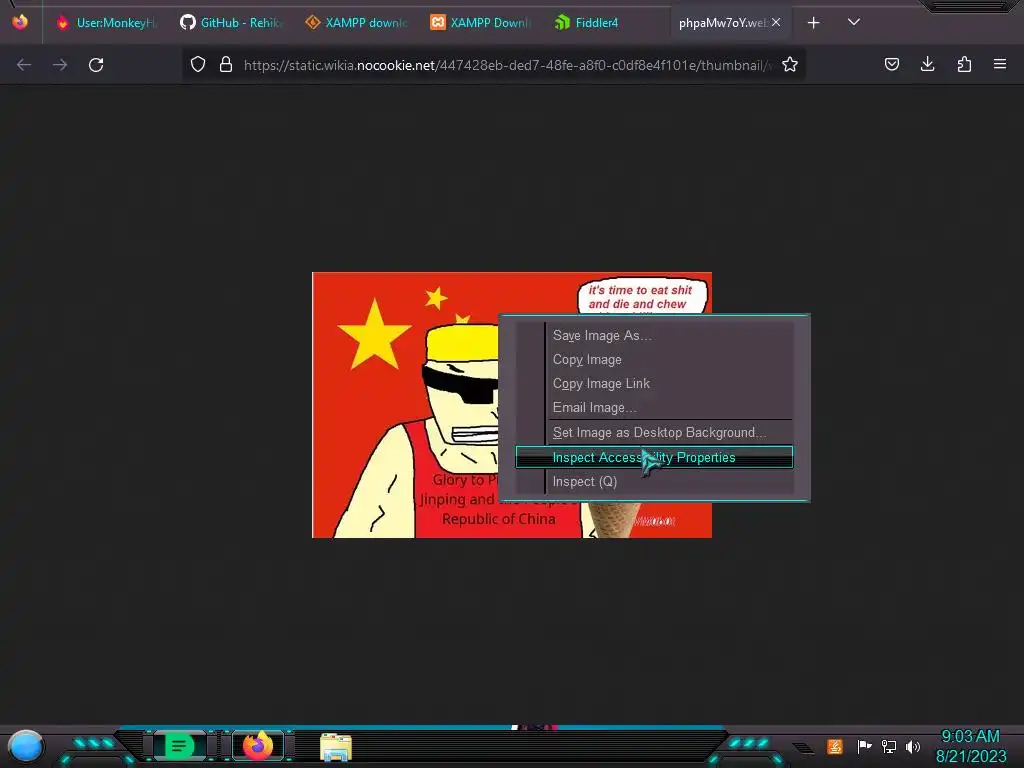1024x768 pixels.
Task: Select Inspect Accessibility Properties
Action: coord(654,457)
